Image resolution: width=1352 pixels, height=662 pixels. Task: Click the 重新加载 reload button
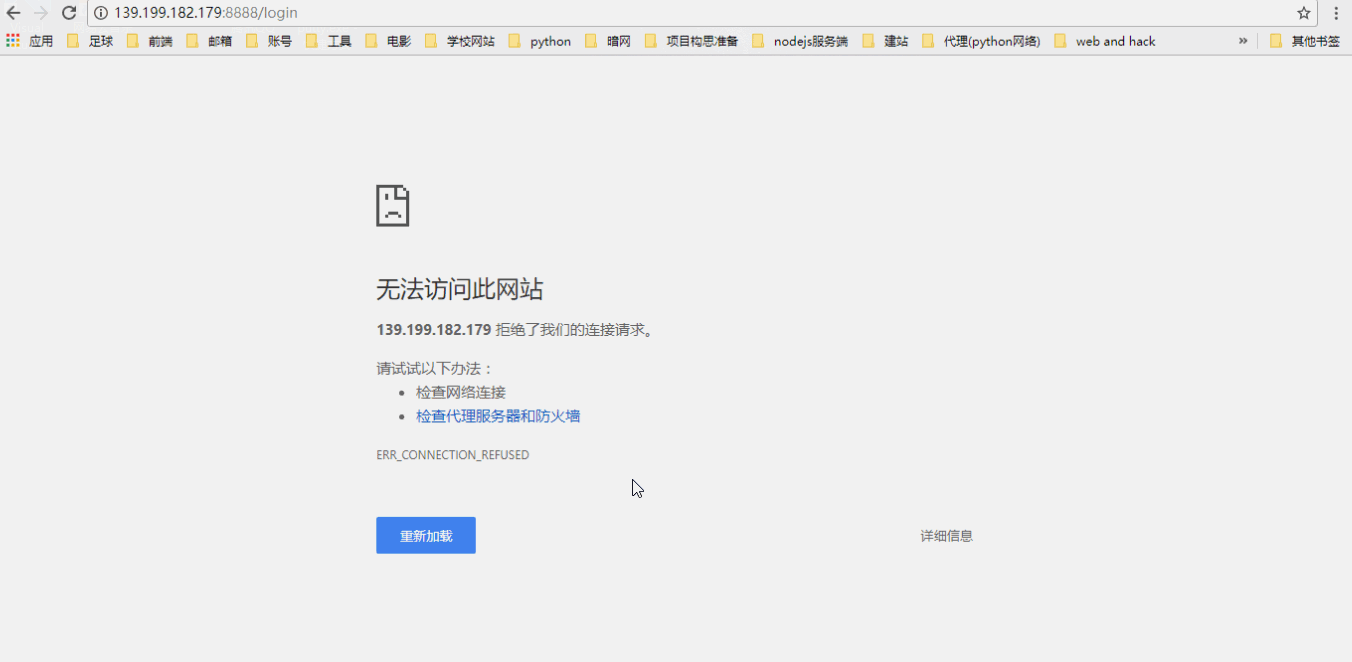pos(426,535)
